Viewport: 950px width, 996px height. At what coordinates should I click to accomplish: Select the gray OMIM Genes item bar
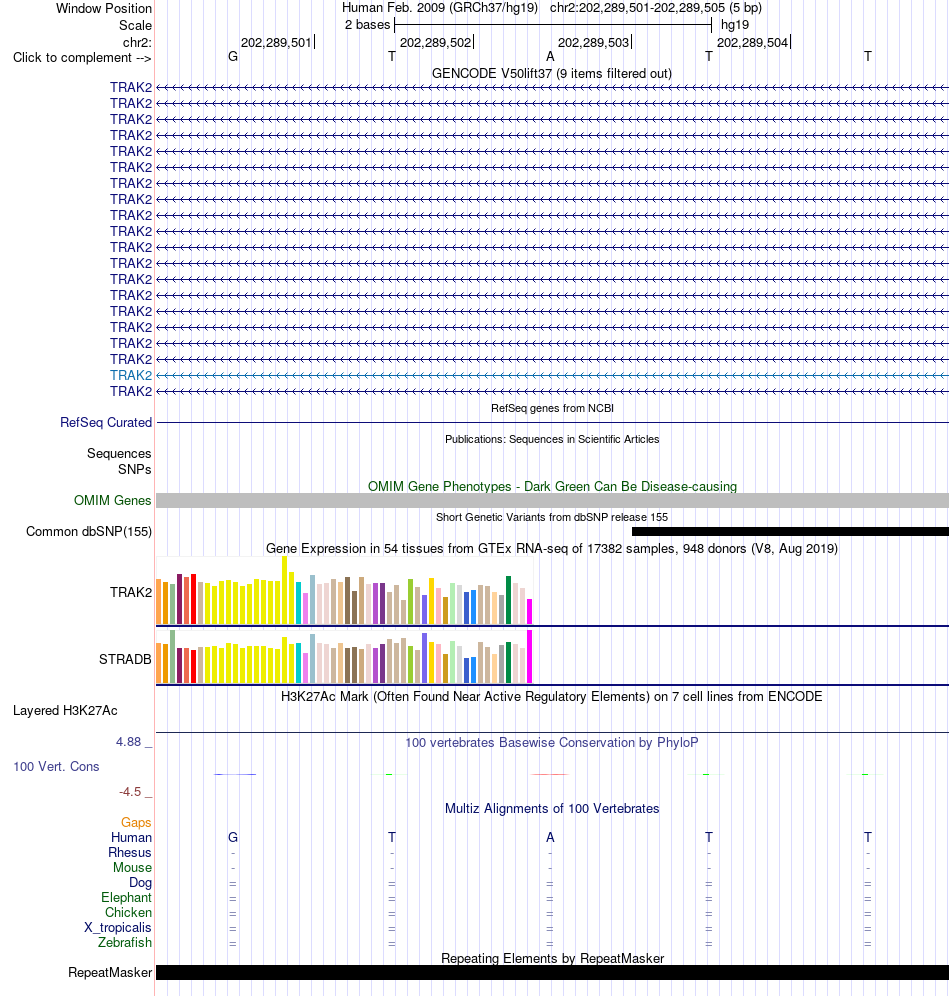552,501
